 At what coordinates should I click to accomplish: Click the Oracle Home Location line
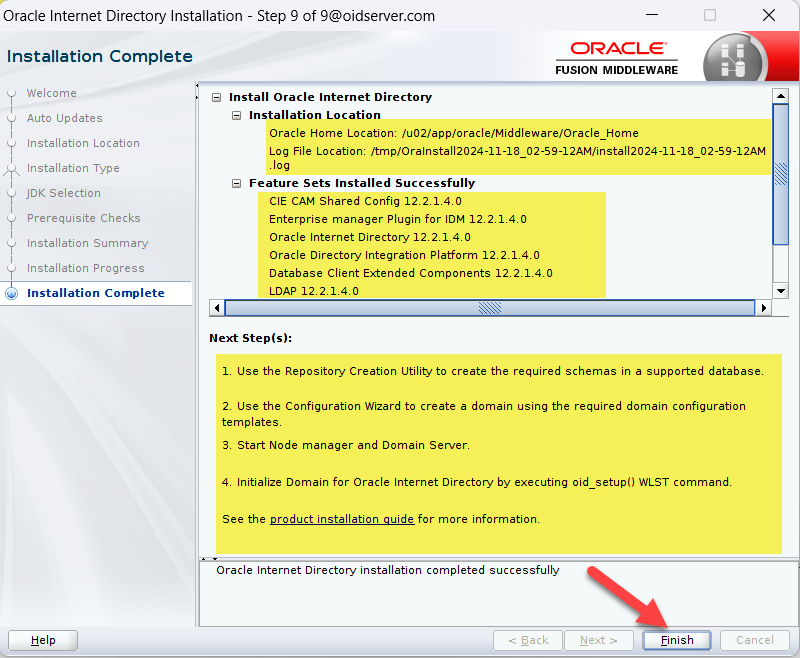(454, 133)
